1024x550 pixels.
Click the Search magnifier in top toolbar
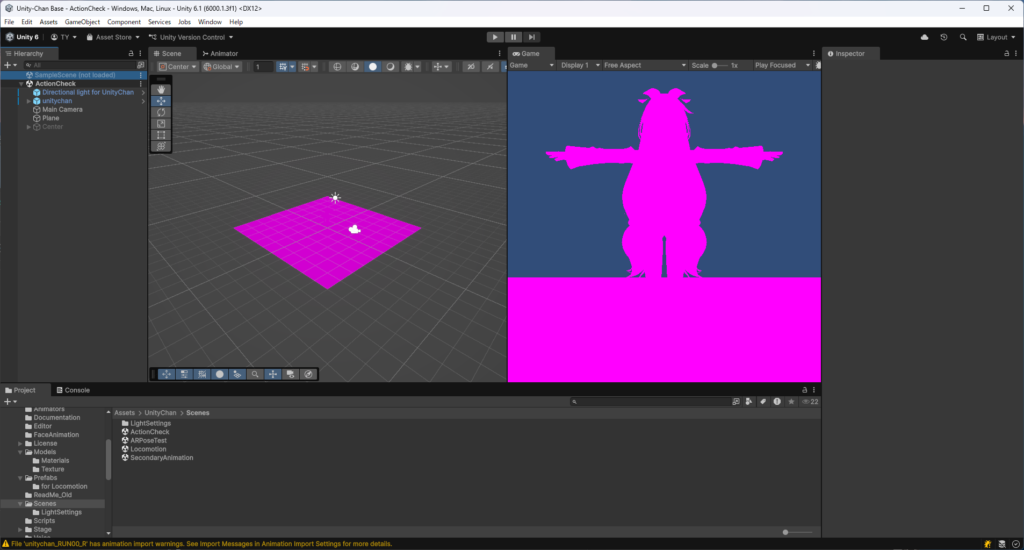[963, 37]
